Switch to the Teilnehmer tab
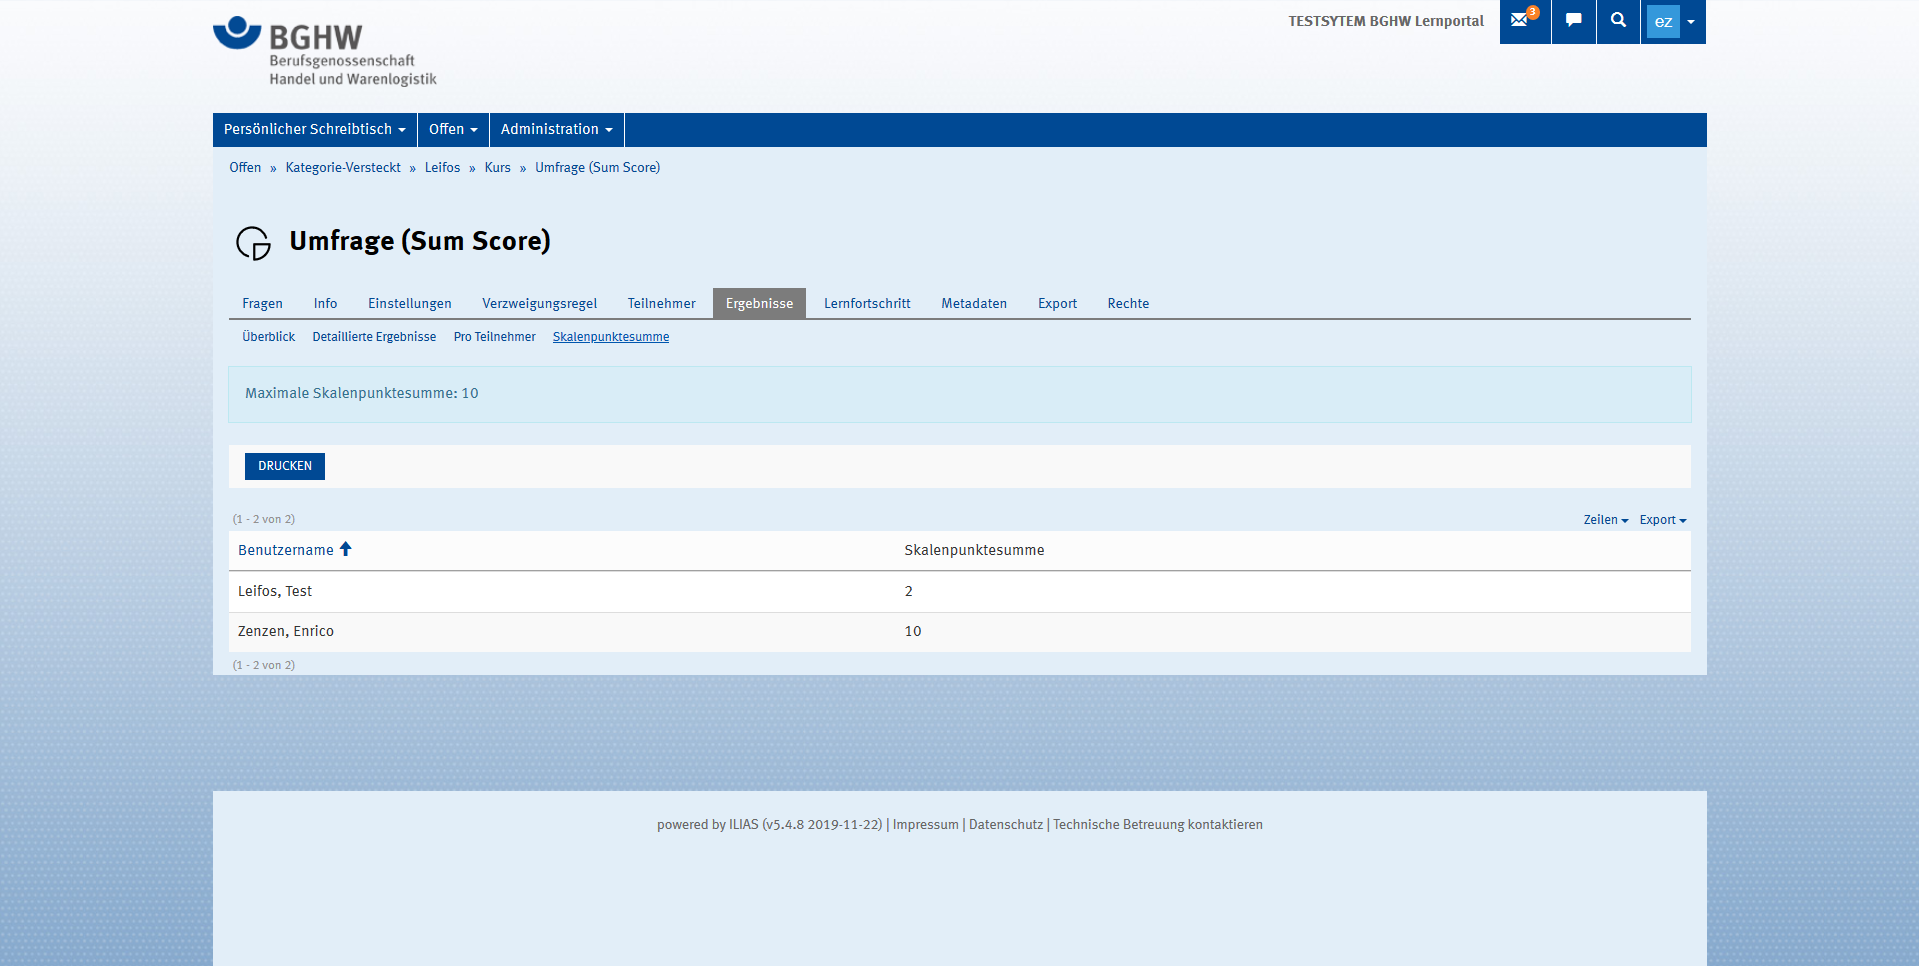 coord(661,304)
